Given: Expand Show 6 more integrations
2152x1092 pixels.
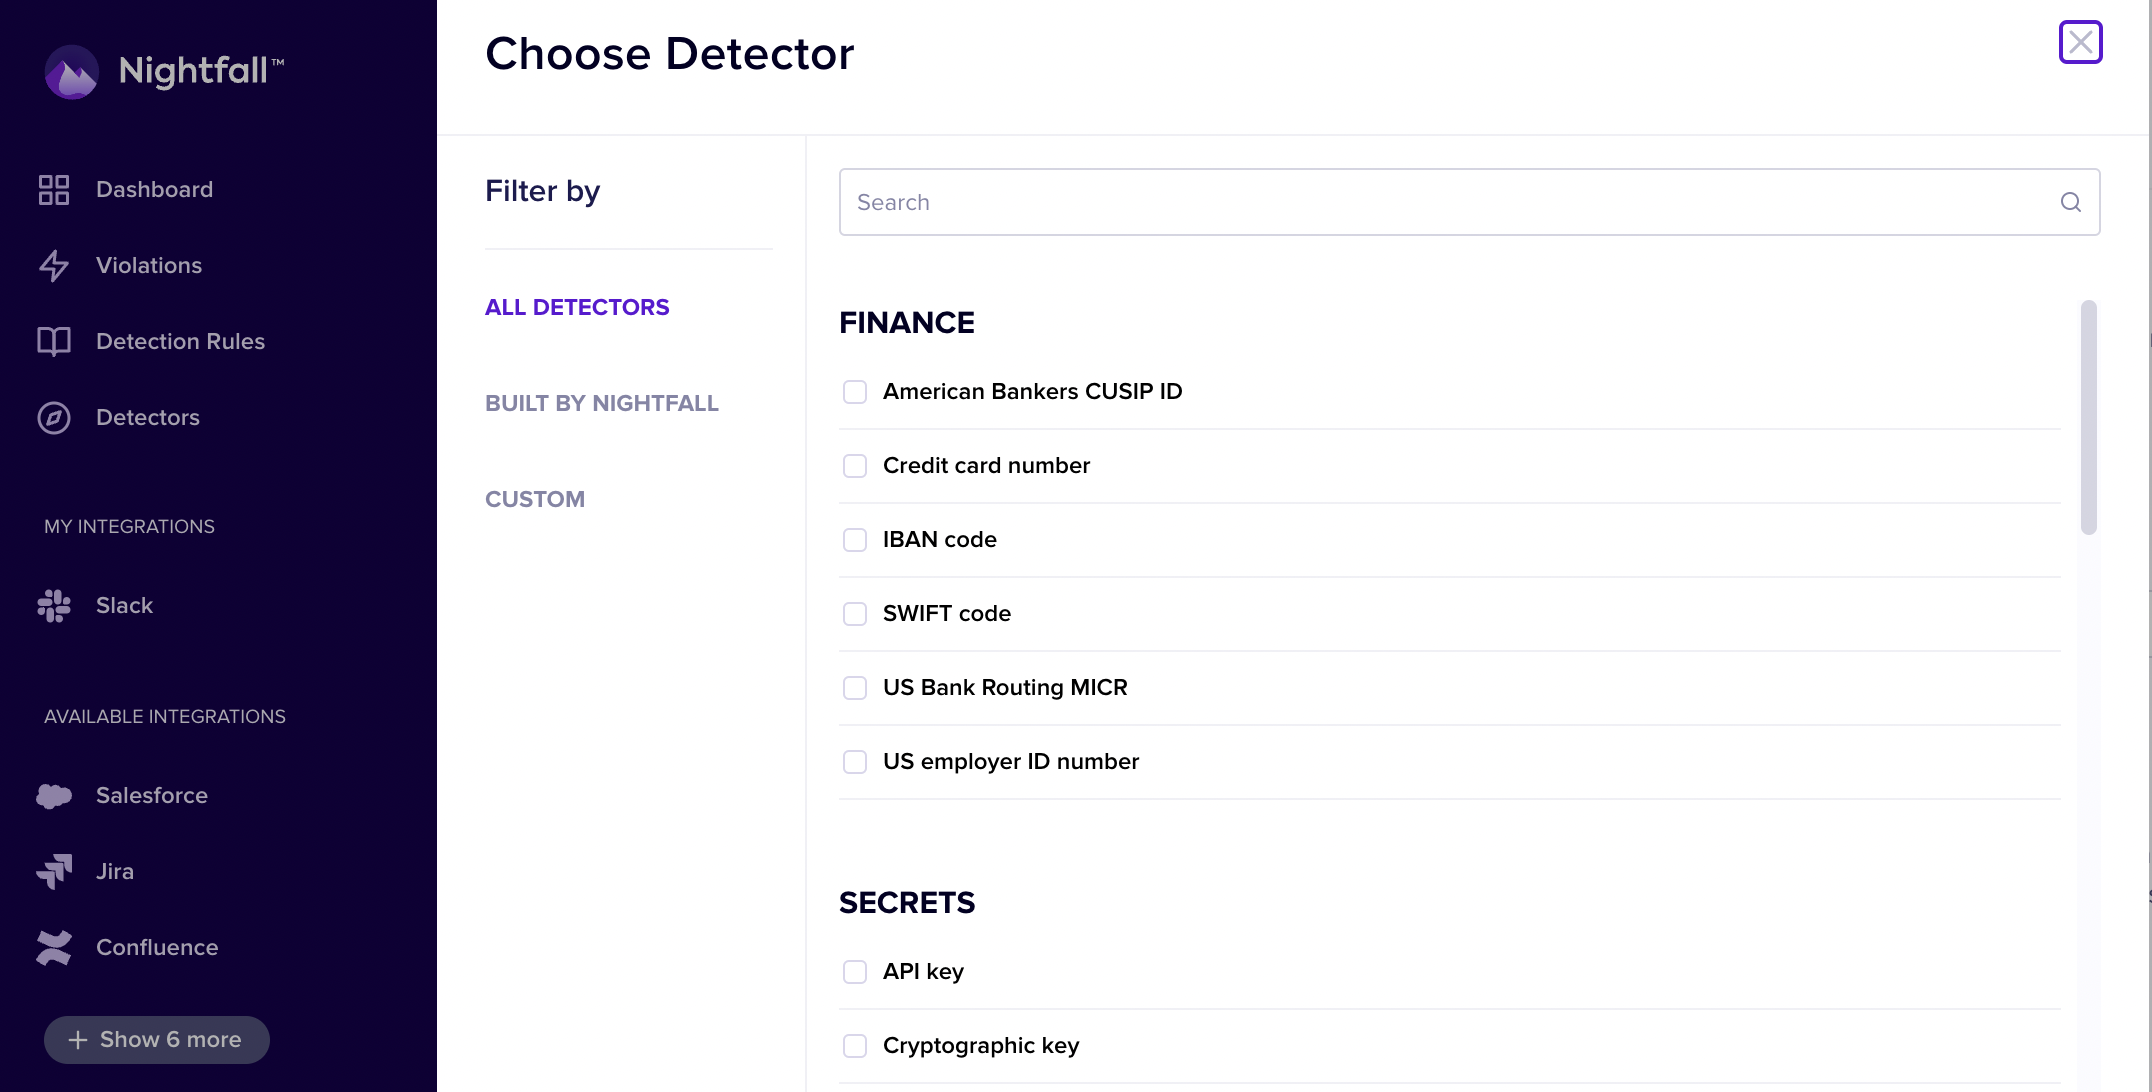Looking at the screenshot, I should click(x=157, y=1040).
